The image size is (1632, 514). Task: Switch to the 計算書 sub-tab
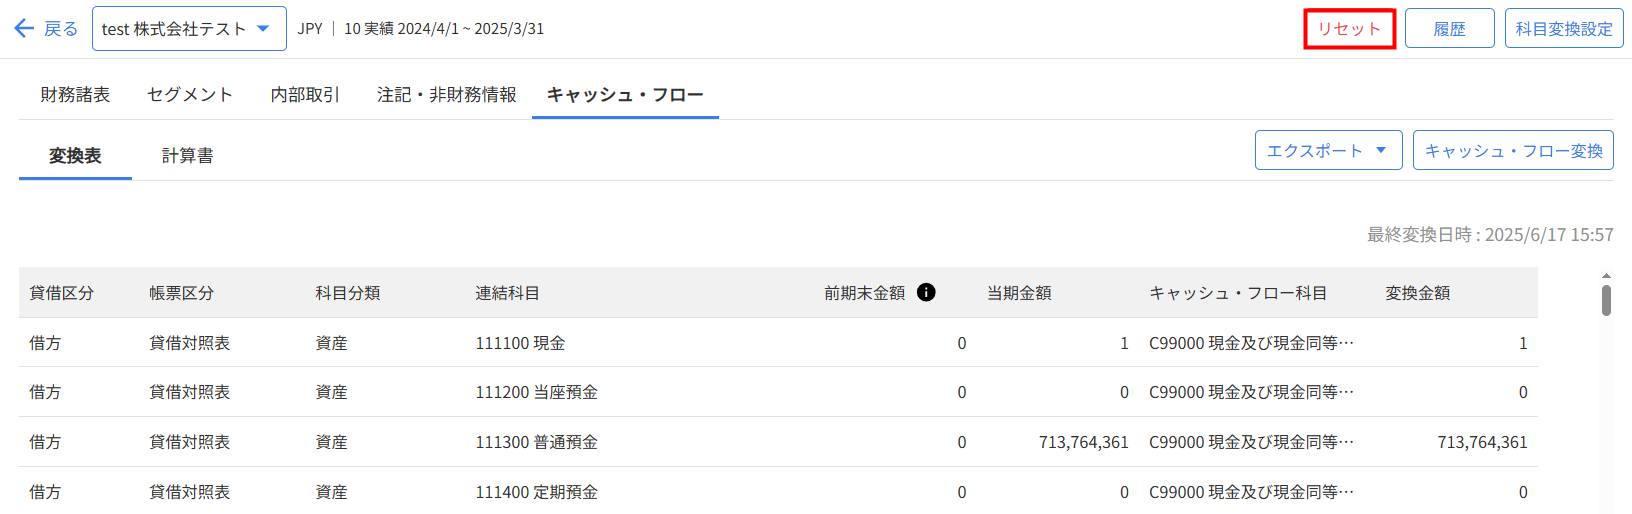[188, 155]
